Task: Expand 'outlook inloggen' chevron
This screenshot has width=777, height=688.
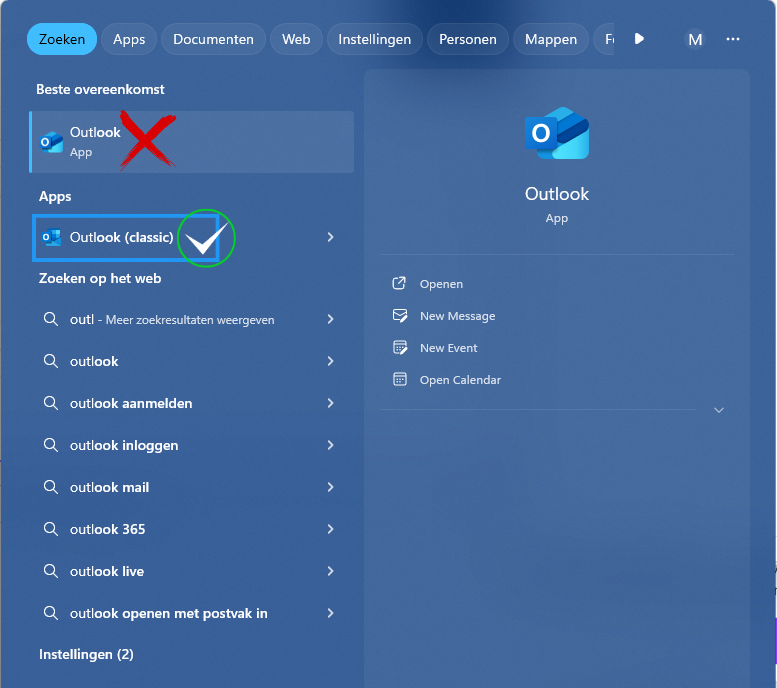Action: click(x=331, y=445)
